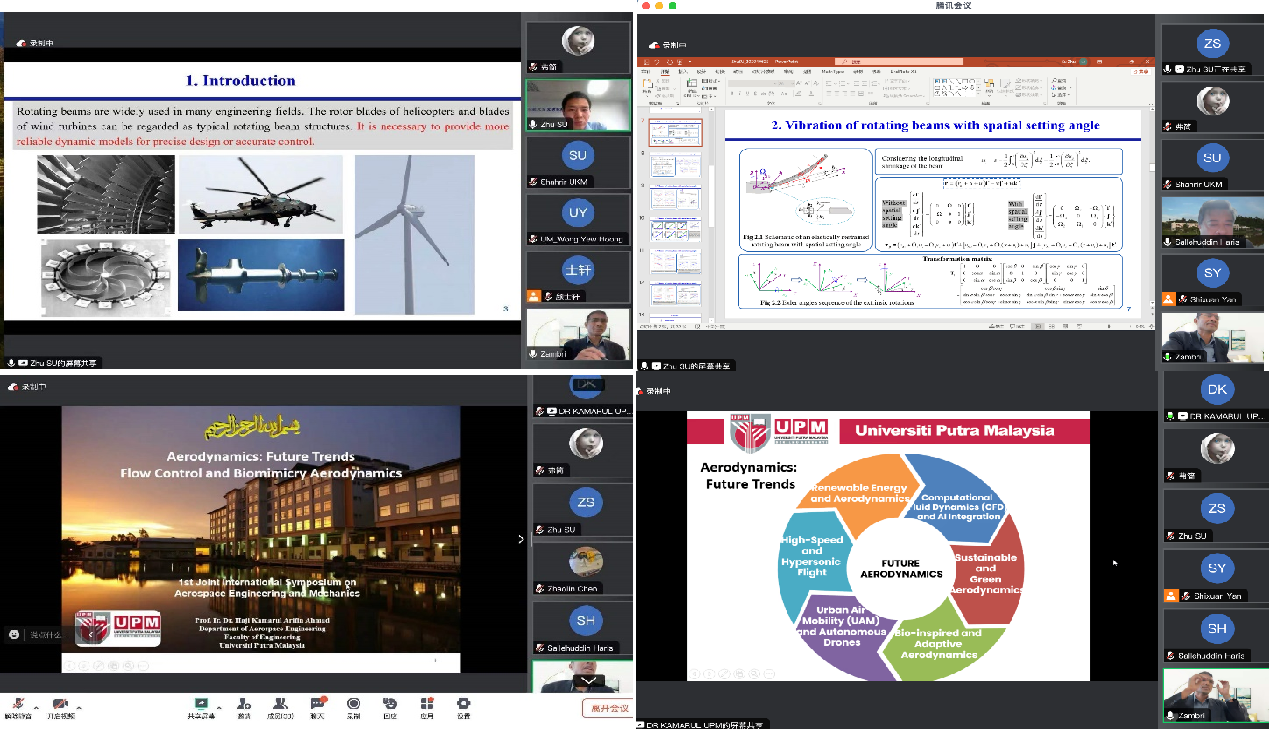Viewport: 1269px width, 729px height.
Task: Turn on the camera video
Action: tap(60, 705)
